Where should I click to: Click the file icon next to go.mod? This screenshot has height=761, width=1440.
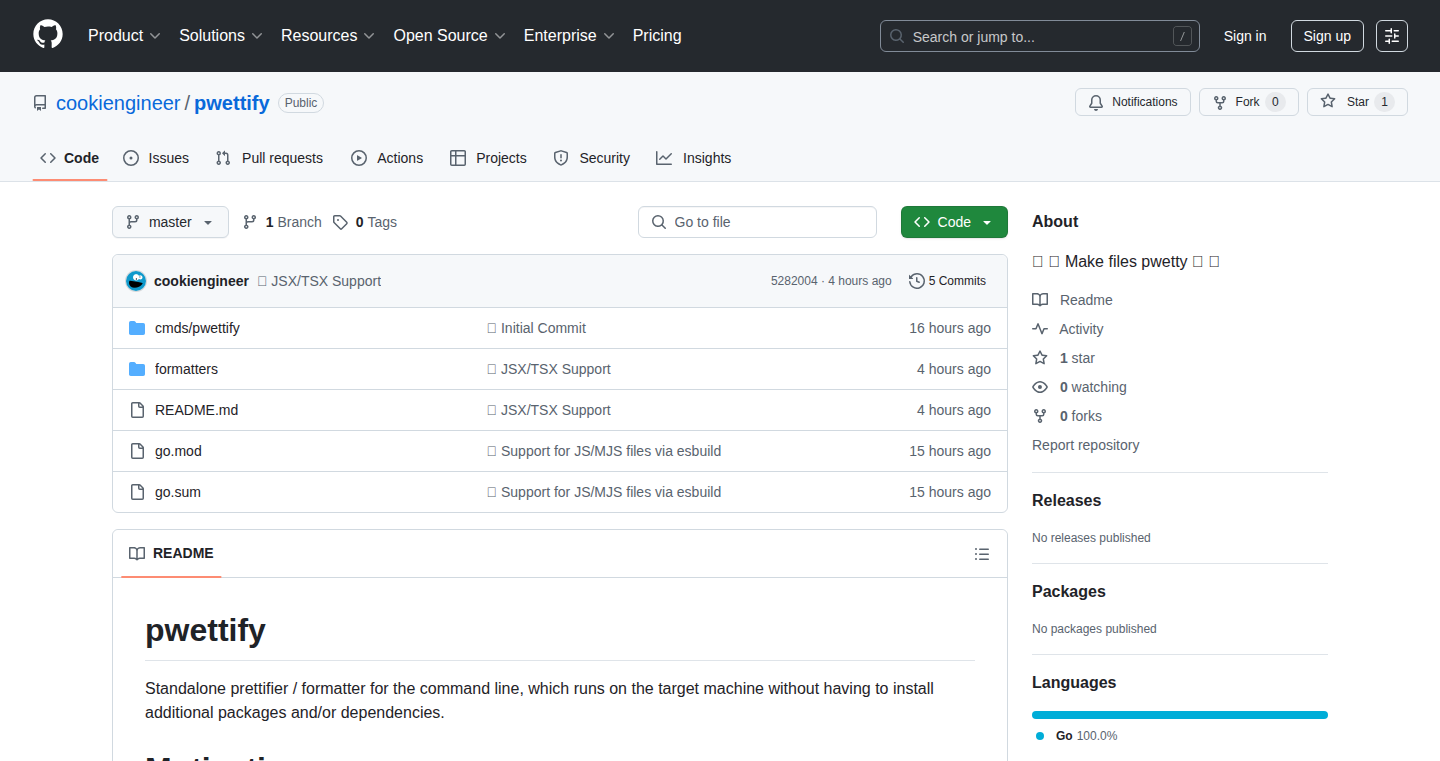coord(137,451)
